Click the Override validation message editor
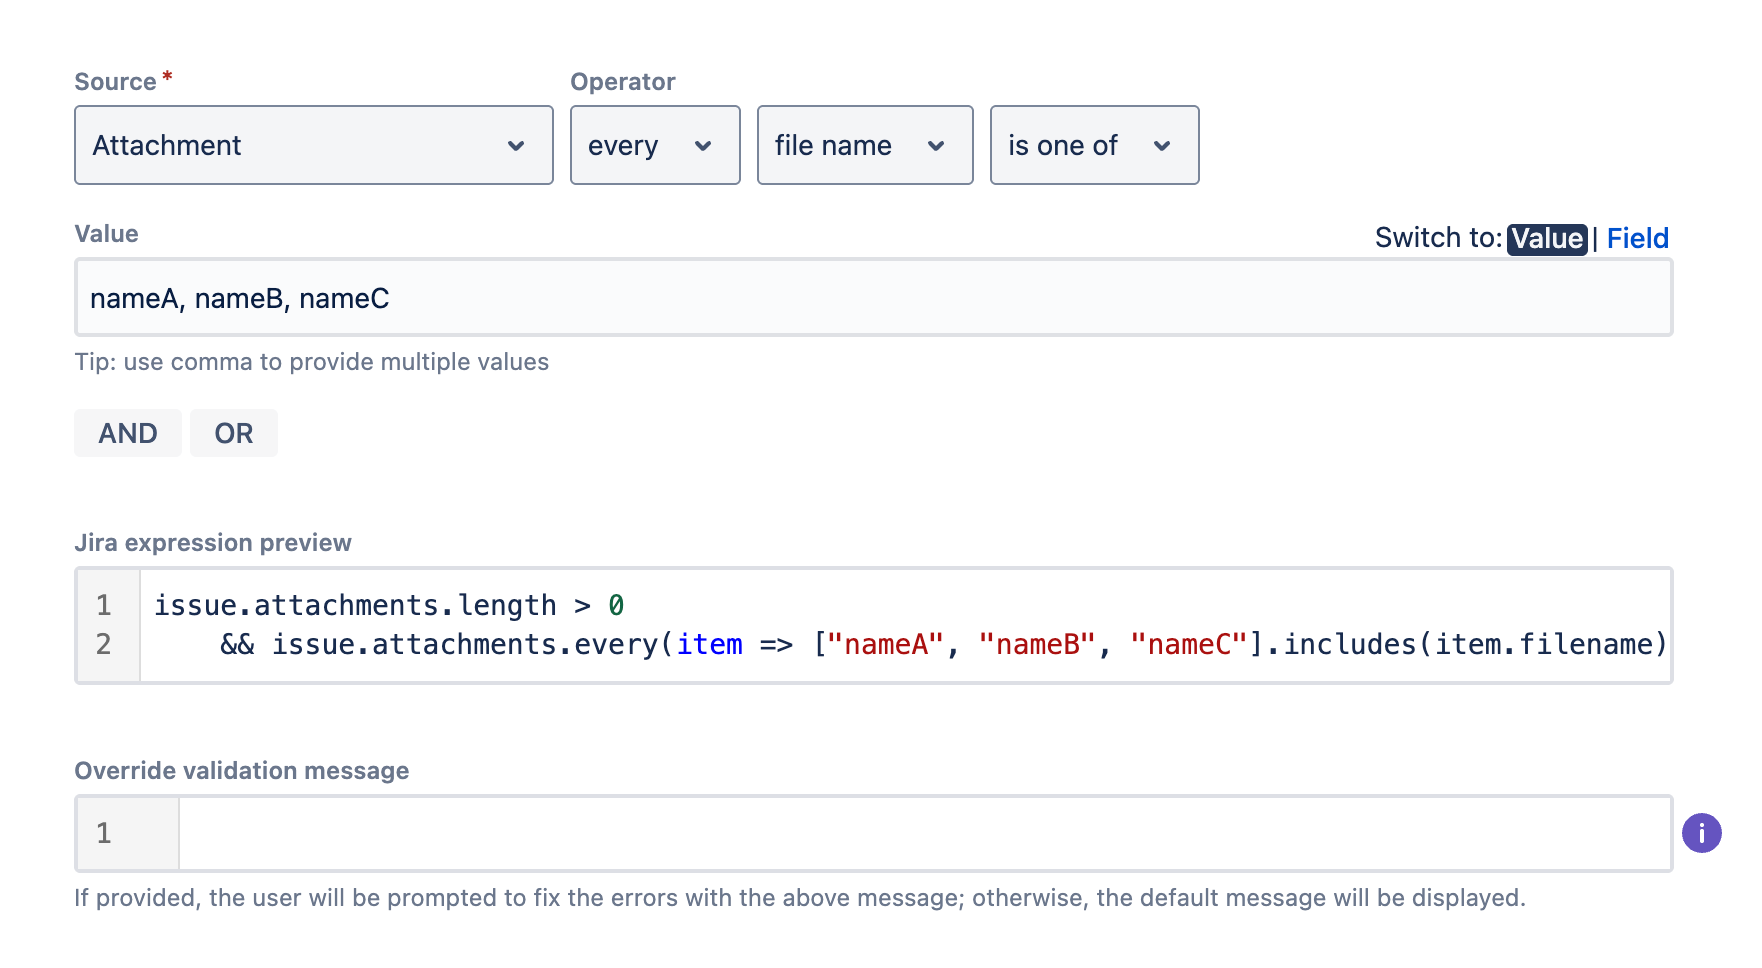1762x968 pixels. tap(900, 833)
